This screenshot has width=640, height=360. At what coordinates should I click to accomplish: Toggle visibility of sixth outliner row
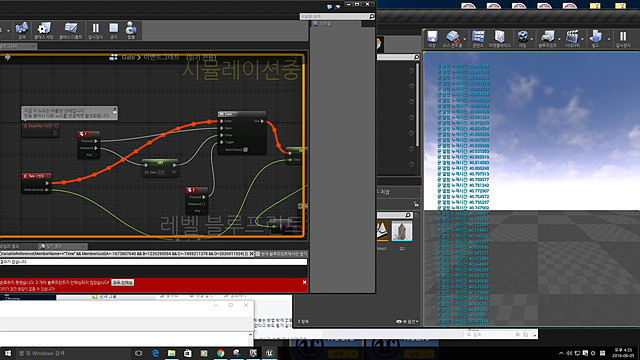411,149
